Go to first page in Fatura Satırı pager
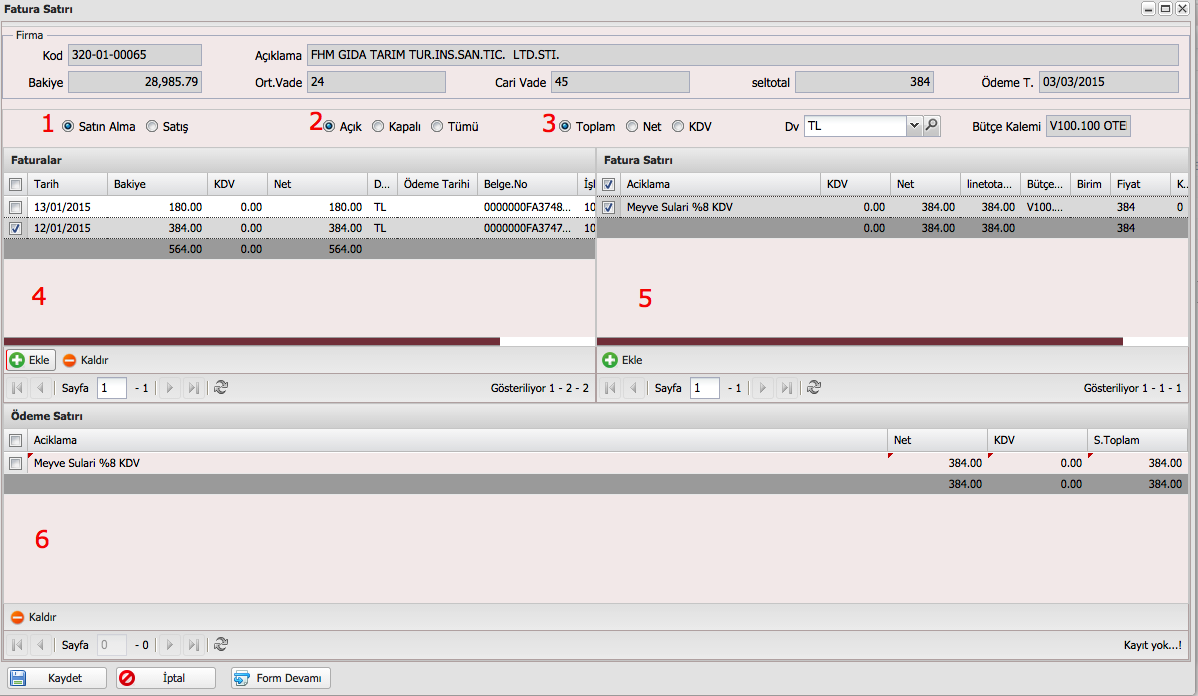Screen dimensions: 1198x696 coord(610,388)
